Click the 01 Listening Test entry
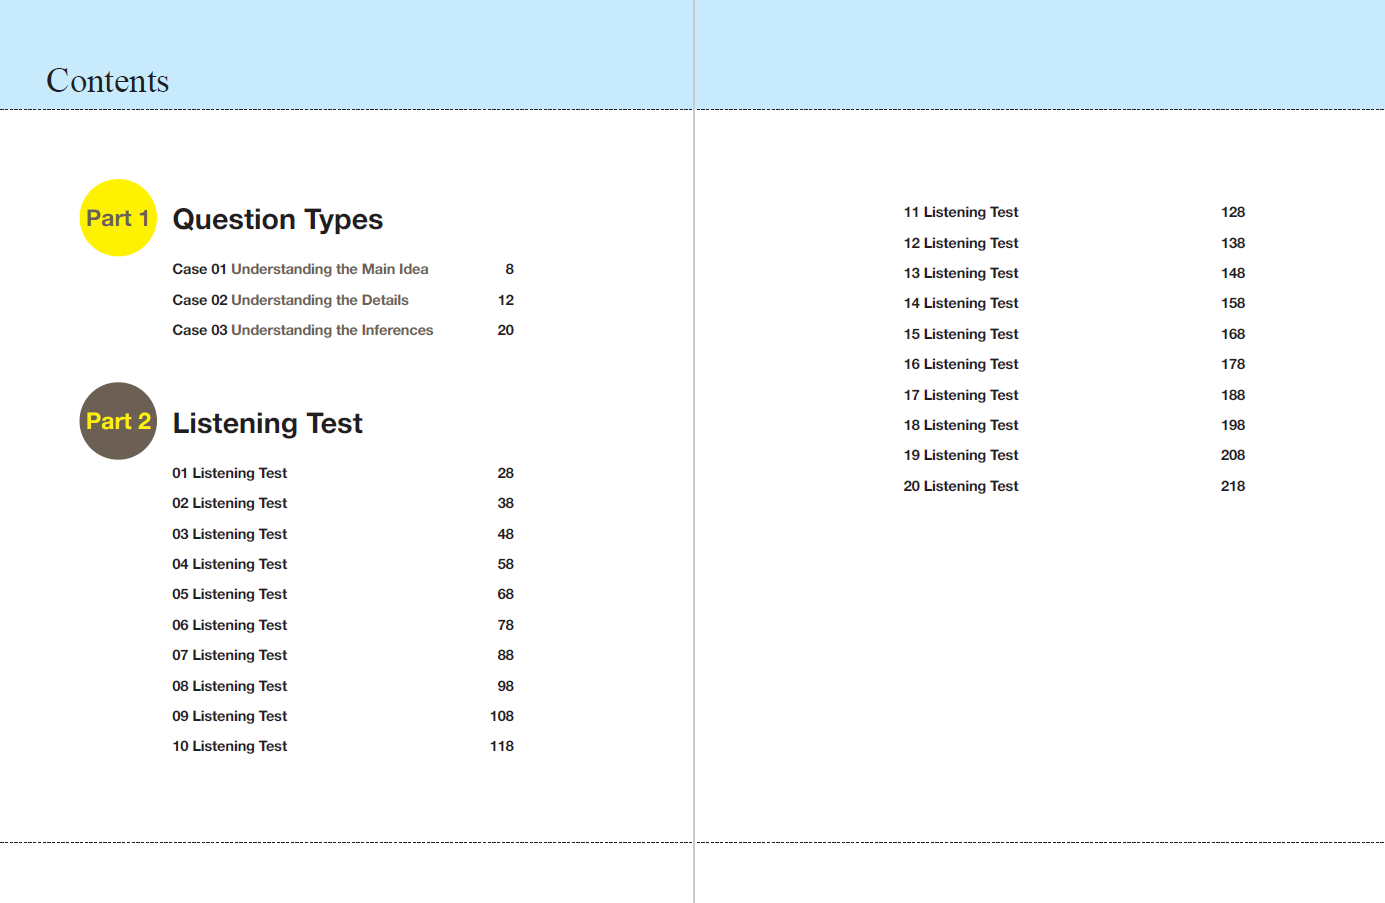This screenshot has width=1385, height=903. 230,473
